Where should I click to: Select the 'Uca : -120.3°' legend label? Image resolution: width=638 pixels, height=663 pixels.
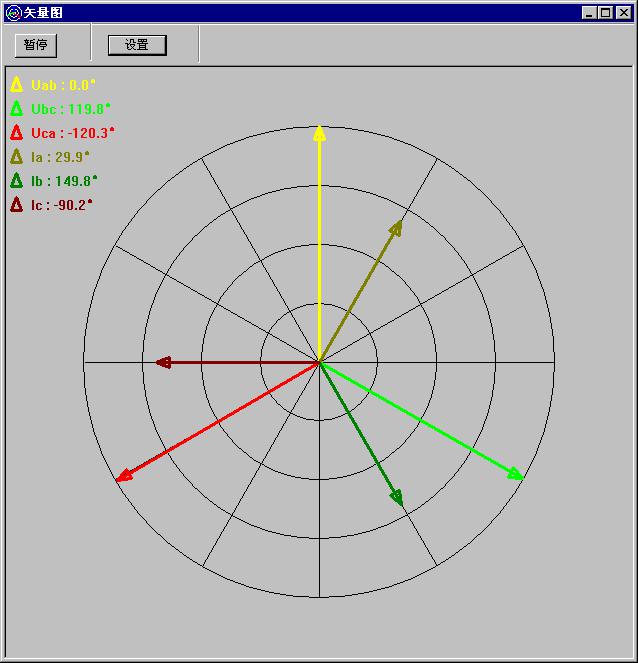click(x=73, y=134)
